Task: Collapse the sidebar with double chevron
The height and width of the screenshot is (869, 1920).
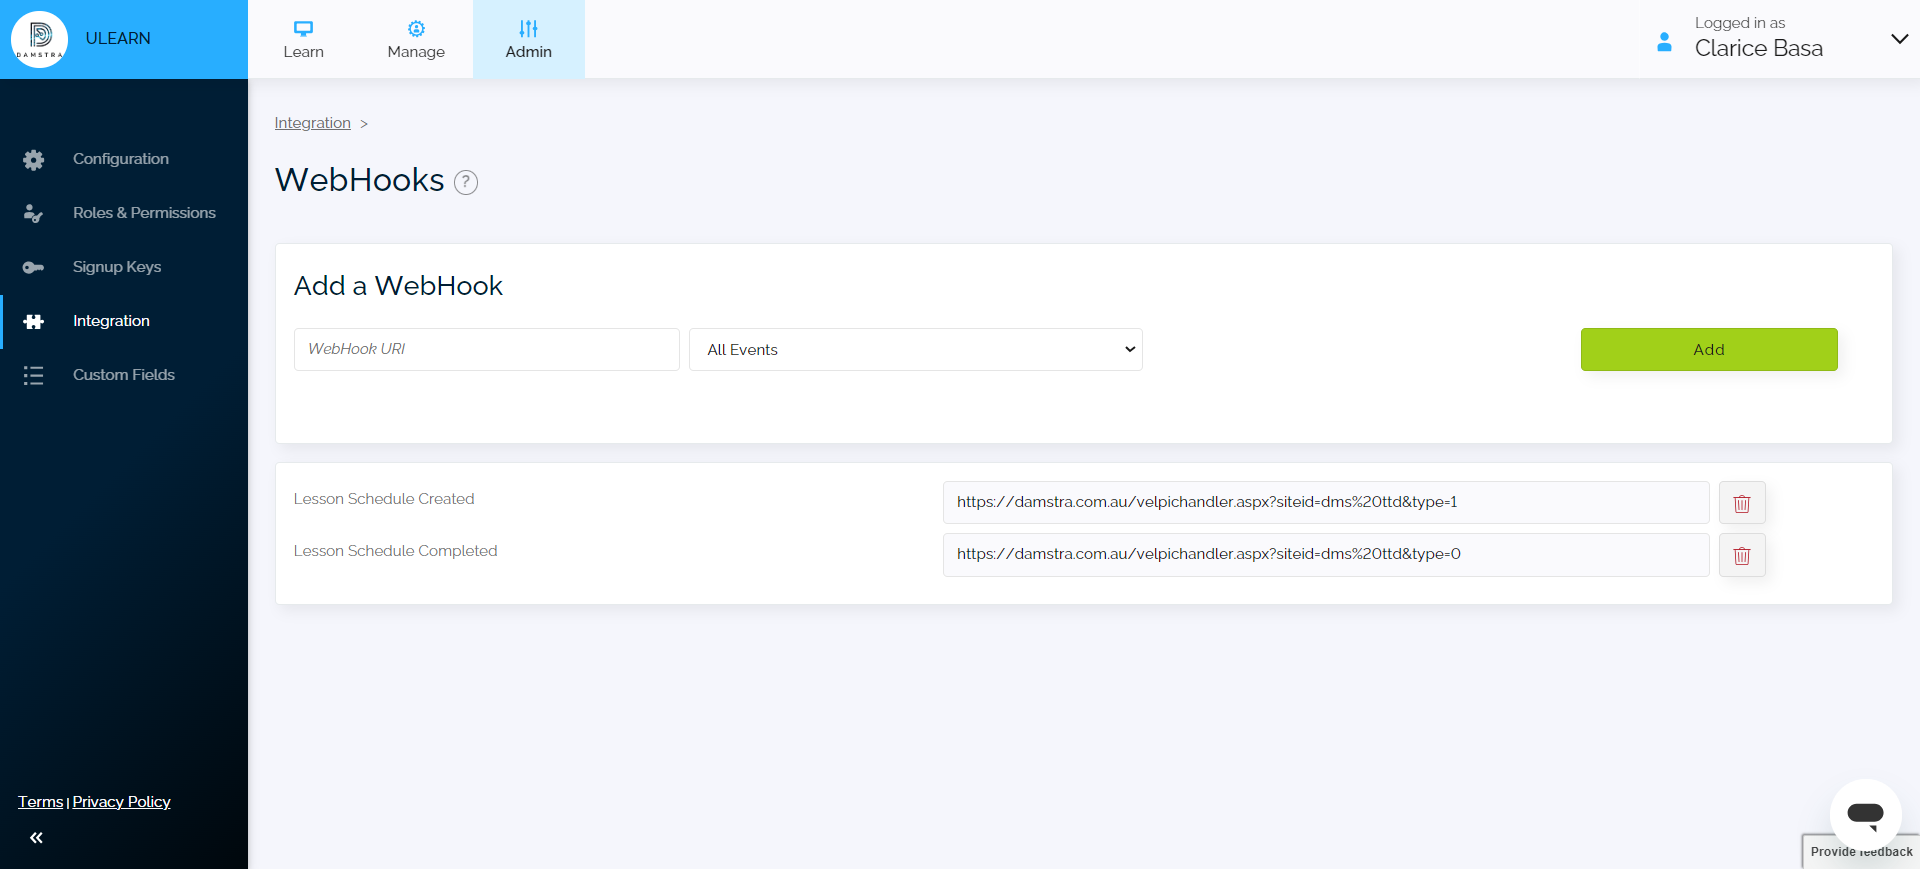Action: 36,838
